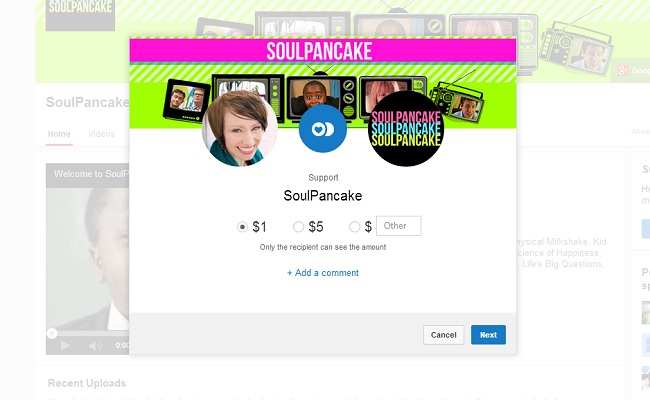The image size is (650, 400).
Task: Click the Other amount input field
Action: pyautogui.click(x=398, y=226)
